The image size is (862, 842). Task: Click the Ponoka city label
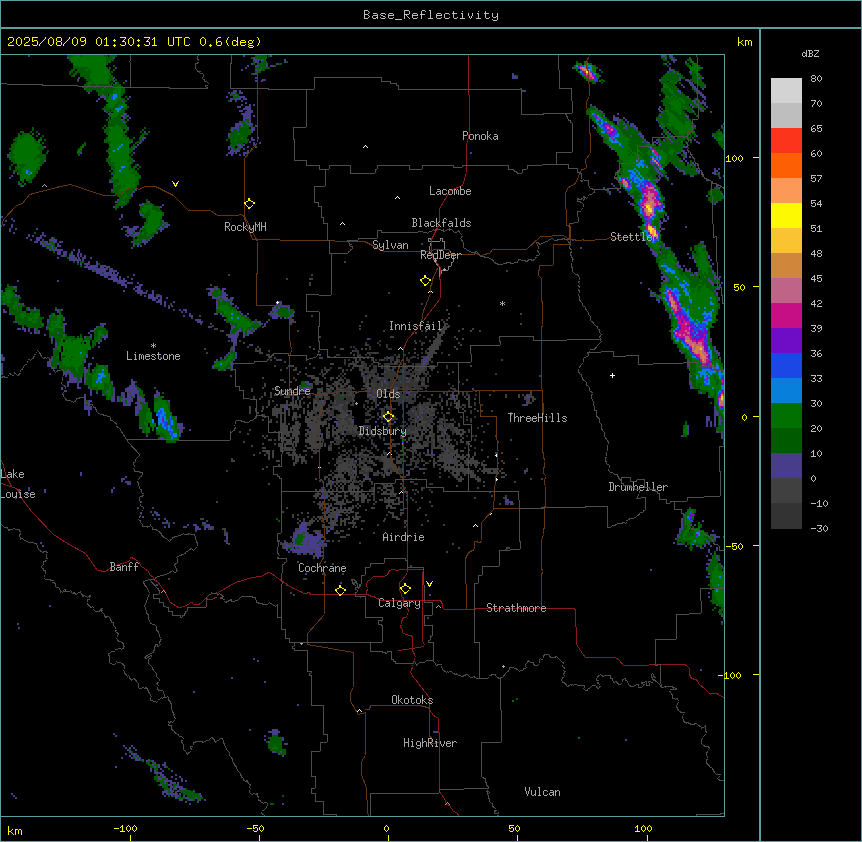pyautogui.click(x=480, y=136)
